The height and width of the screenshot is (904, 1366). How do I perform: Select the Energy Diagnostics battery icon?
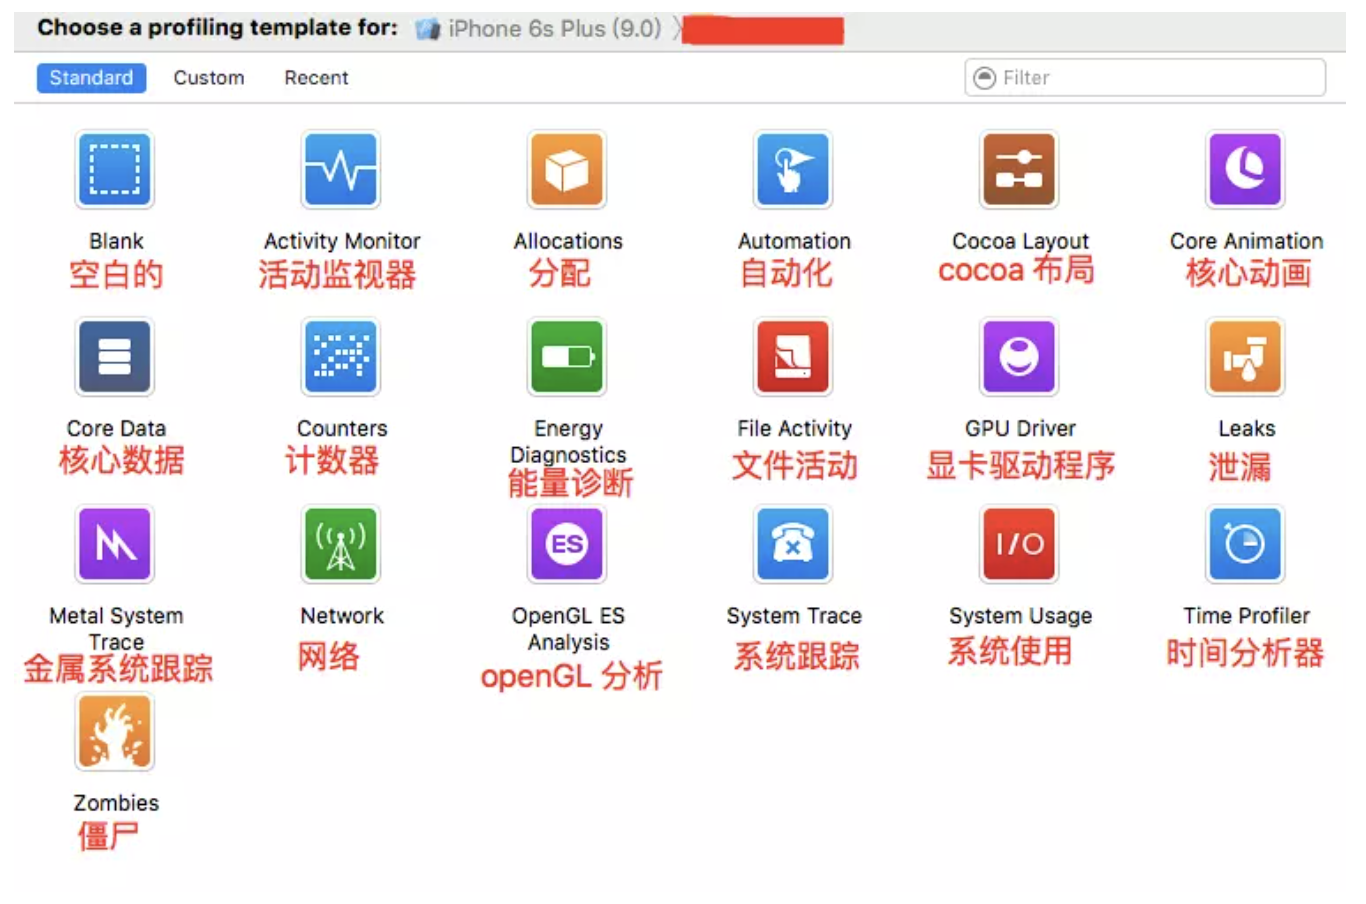coord(567,356)
